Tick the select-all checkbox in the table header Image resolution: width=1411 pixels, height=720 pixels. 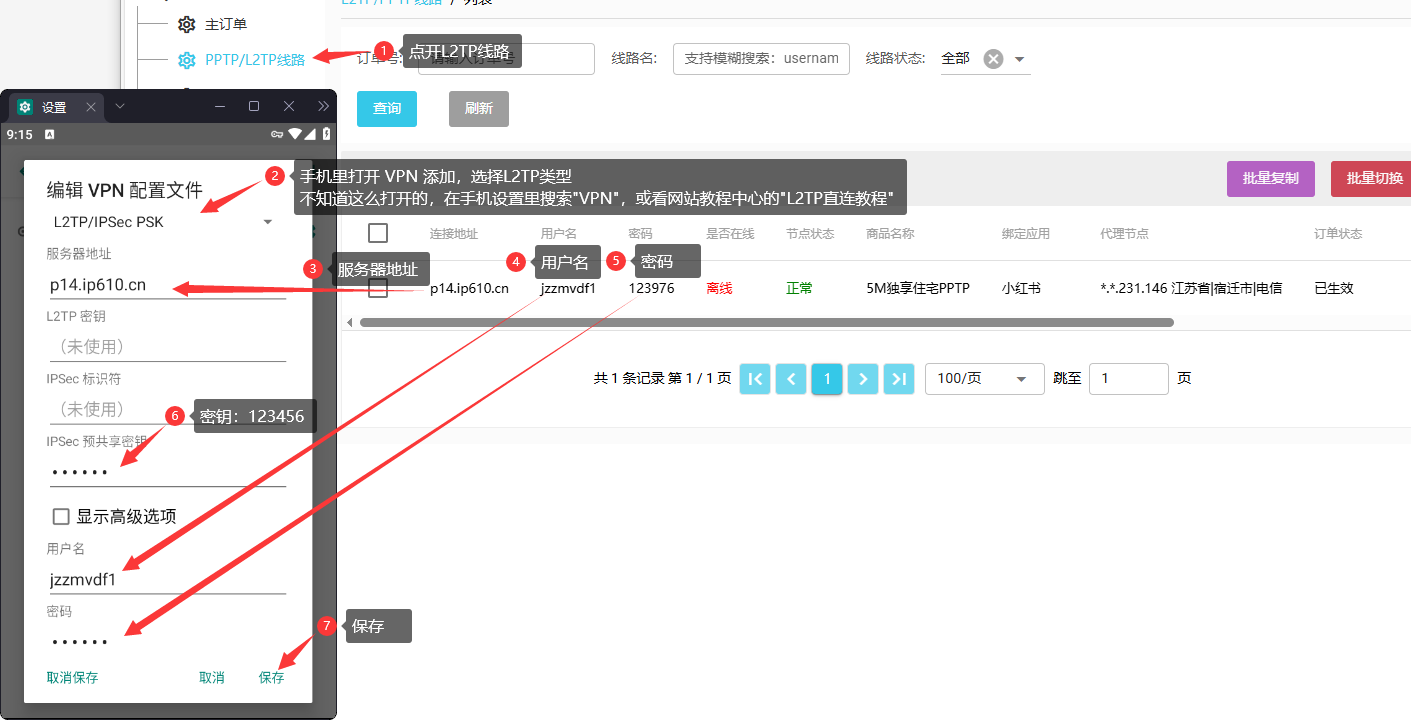pos(378,233)
